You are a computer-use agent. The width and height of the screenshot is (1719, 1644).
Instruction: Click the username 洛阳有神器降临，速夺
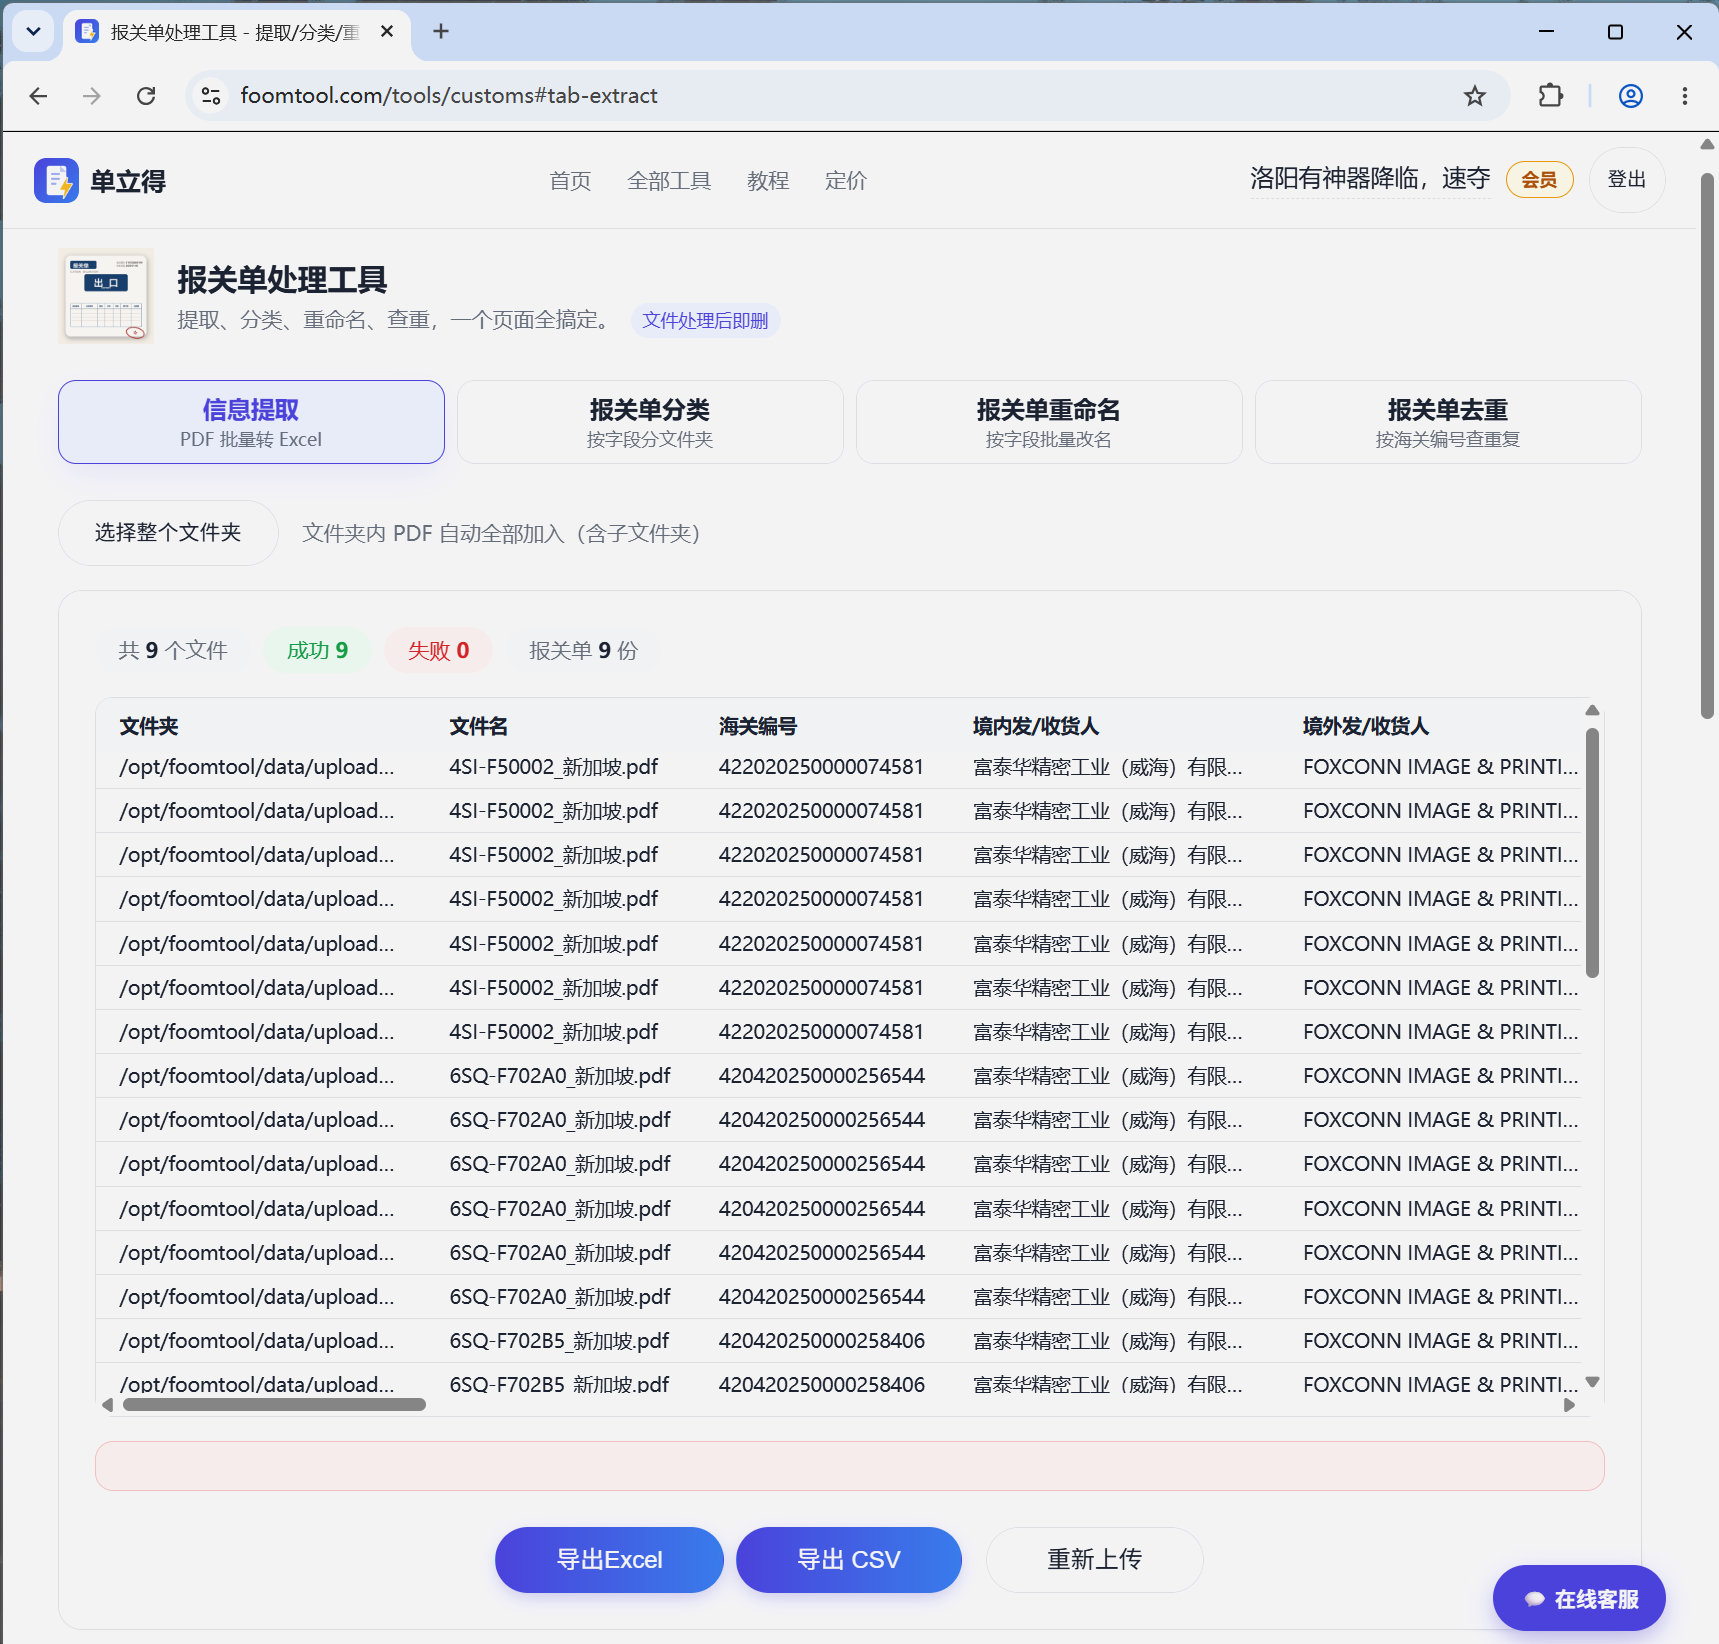click(x=1370, y=179)
